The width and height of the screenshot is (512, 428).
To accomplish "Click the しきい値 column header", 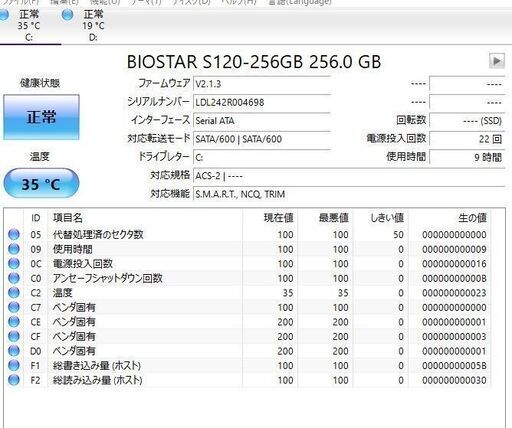I will 381,218.
